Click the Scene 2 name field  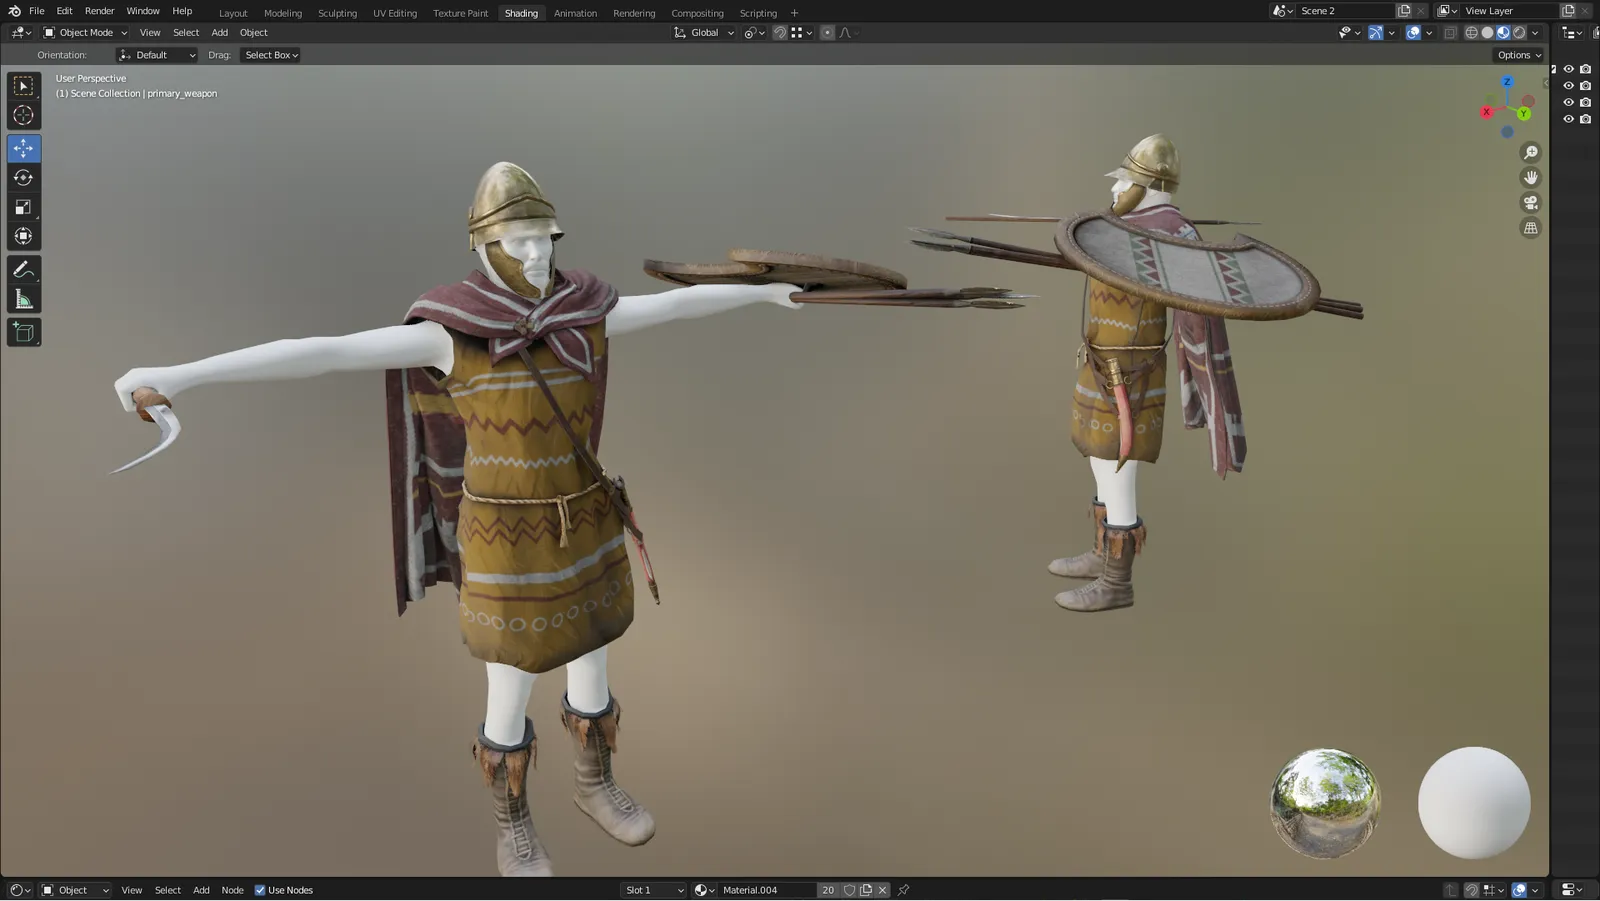tap(1344, 11)
